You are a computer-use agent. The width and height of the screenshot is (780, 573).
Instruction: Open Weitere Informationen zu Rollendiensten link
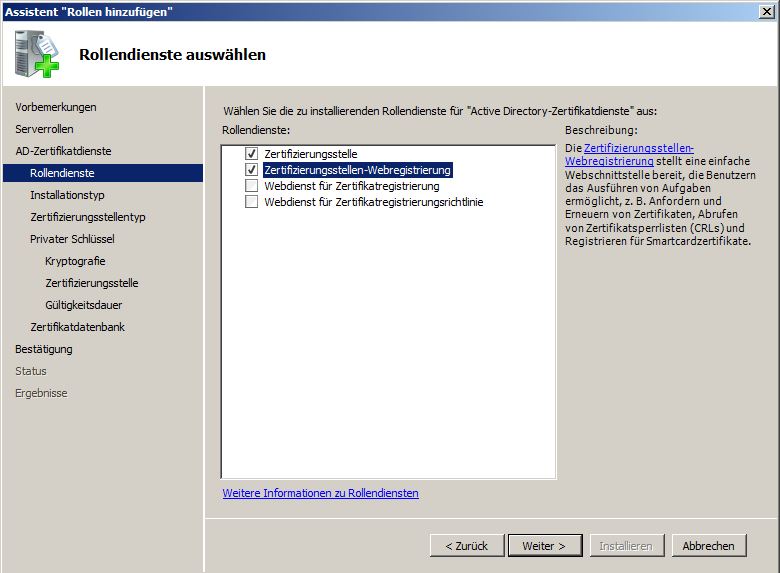point(320,493)
